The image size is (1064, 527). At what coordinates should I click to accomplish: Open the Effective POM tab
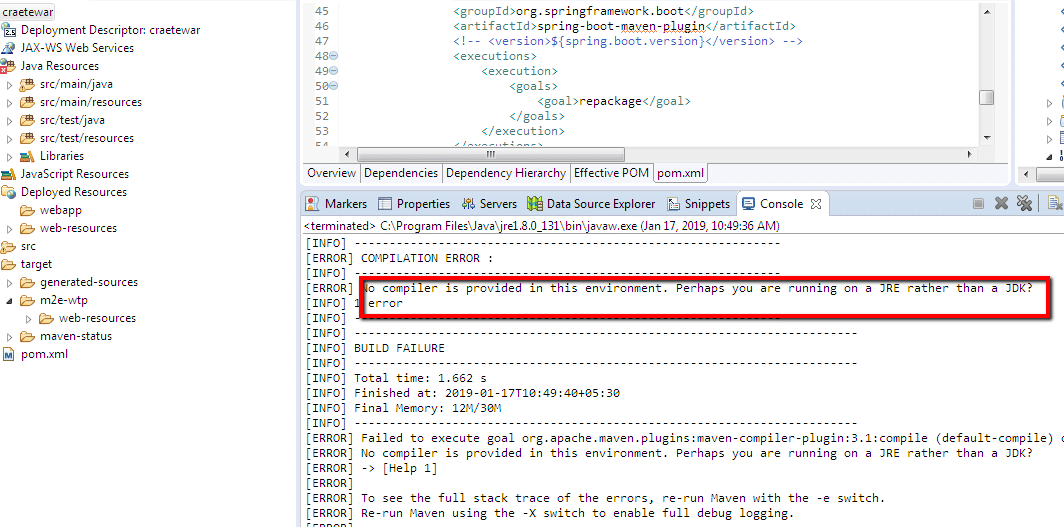(x=611, y=173)
